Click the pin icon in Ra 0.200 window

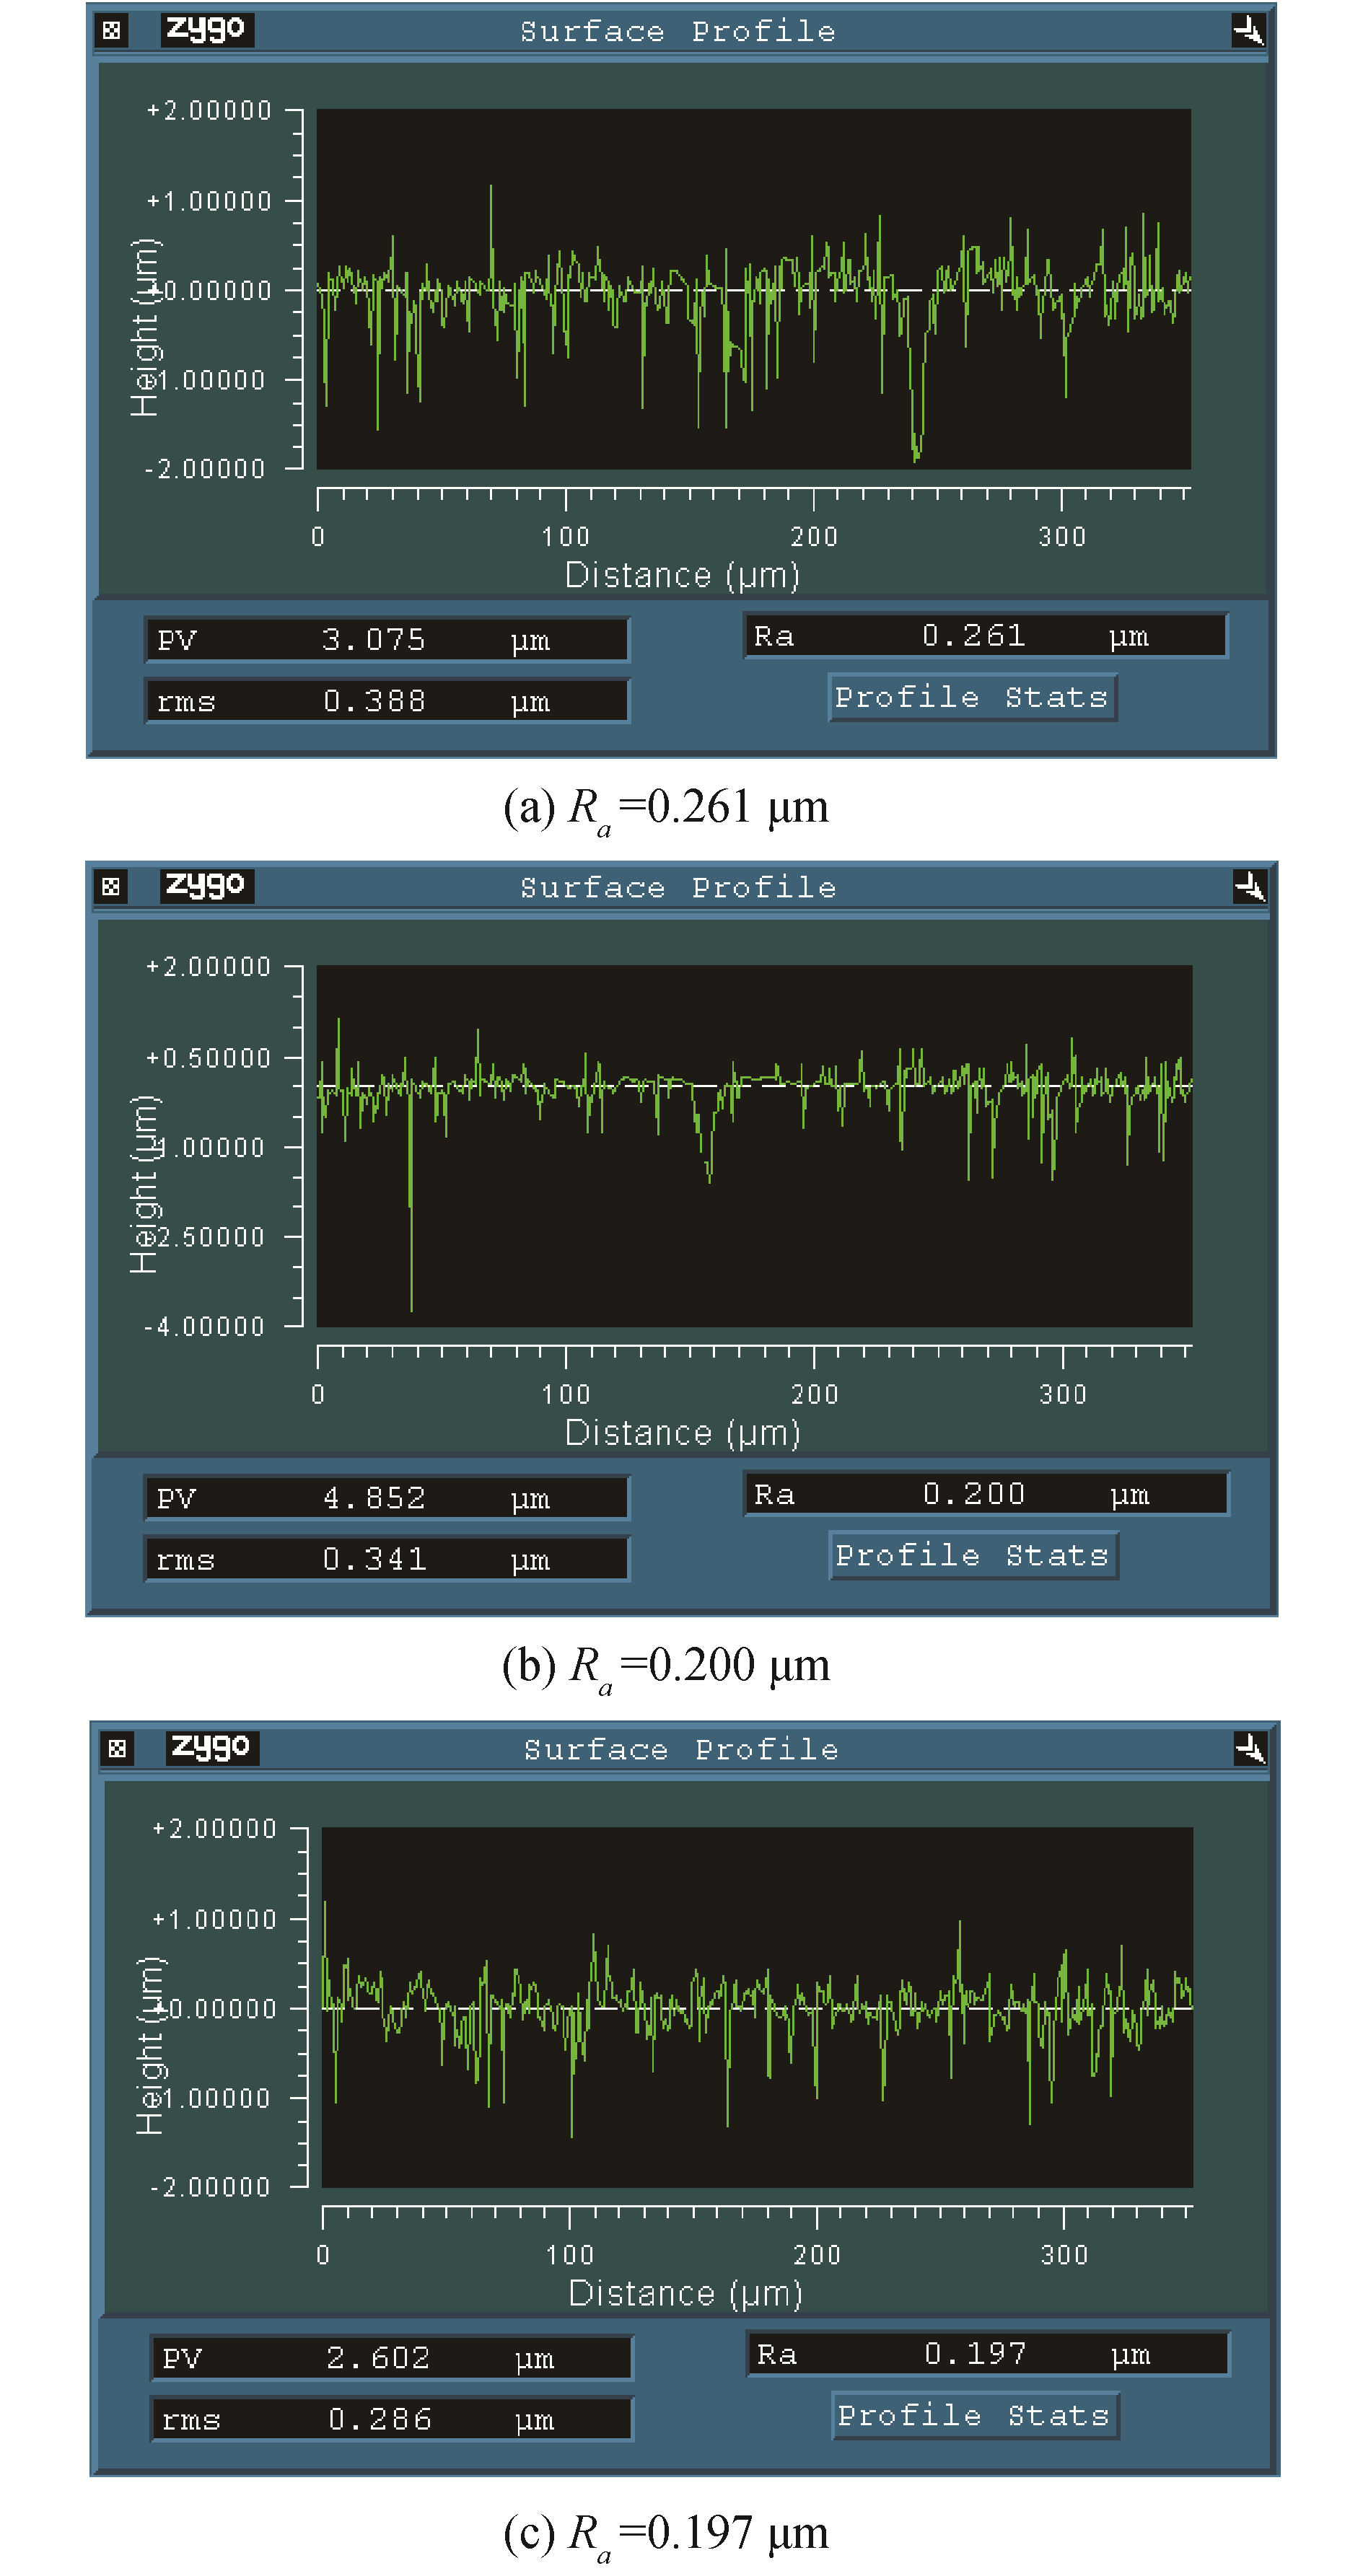click(1249, 887)
